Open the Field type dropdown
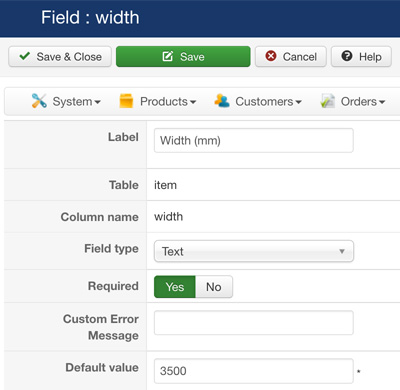The width and height of the screenshot is (400, 390). pyautogui.click(x=254, y=251)
